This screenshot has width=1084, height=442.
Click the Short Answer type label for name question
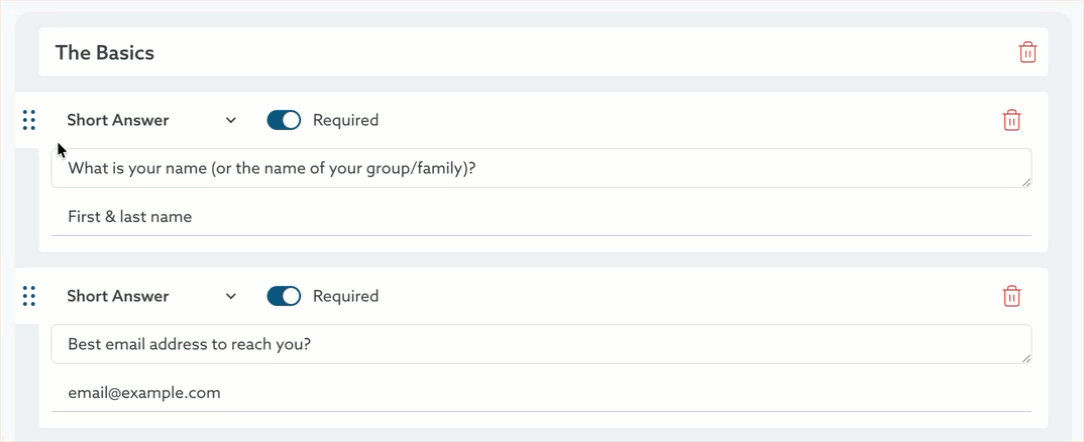(118, 120)
